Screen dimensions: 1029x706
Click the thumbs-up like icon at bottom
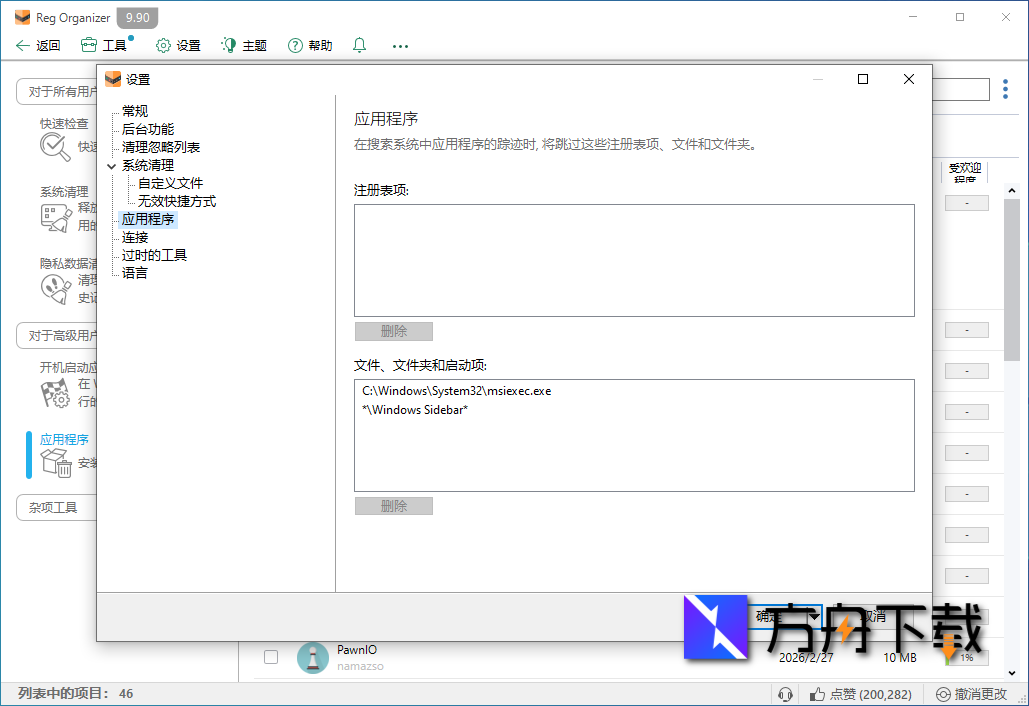click(x=817, y=693)
